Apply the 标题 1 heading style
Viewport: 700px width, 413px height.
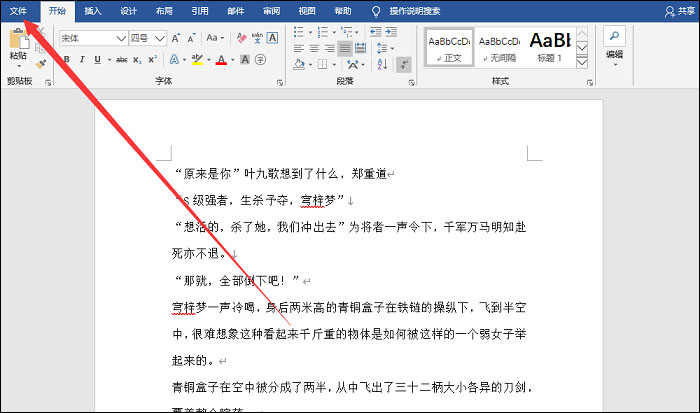tap(548, 46)
